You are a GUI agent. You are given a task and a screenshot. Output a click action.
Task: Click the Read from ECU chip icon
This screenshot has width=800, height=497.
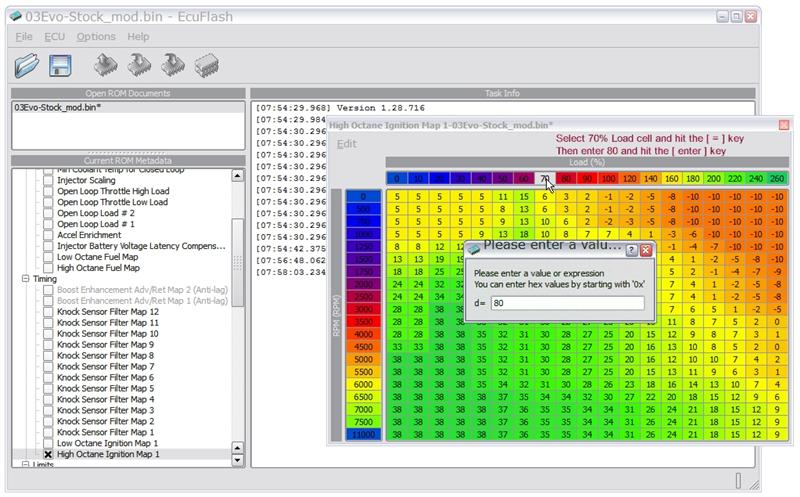(105, 66)
